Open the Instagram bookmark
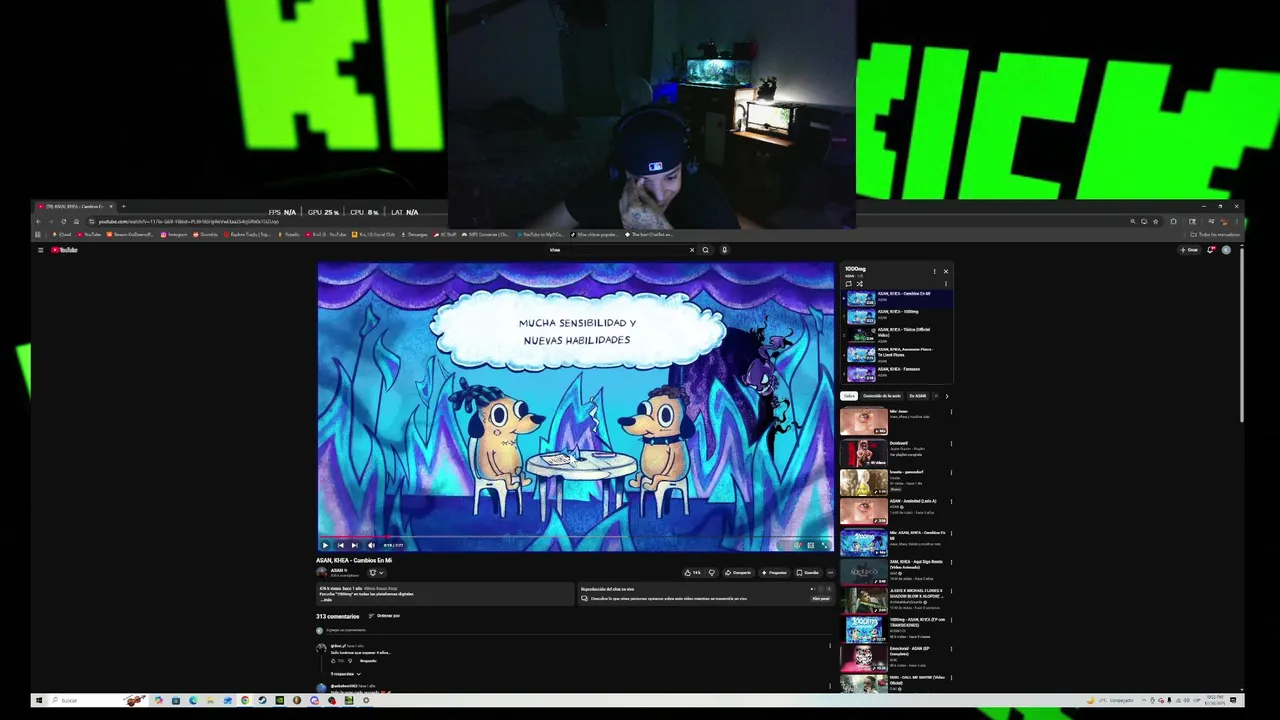1280x720 pixels. tap(175, 234)
